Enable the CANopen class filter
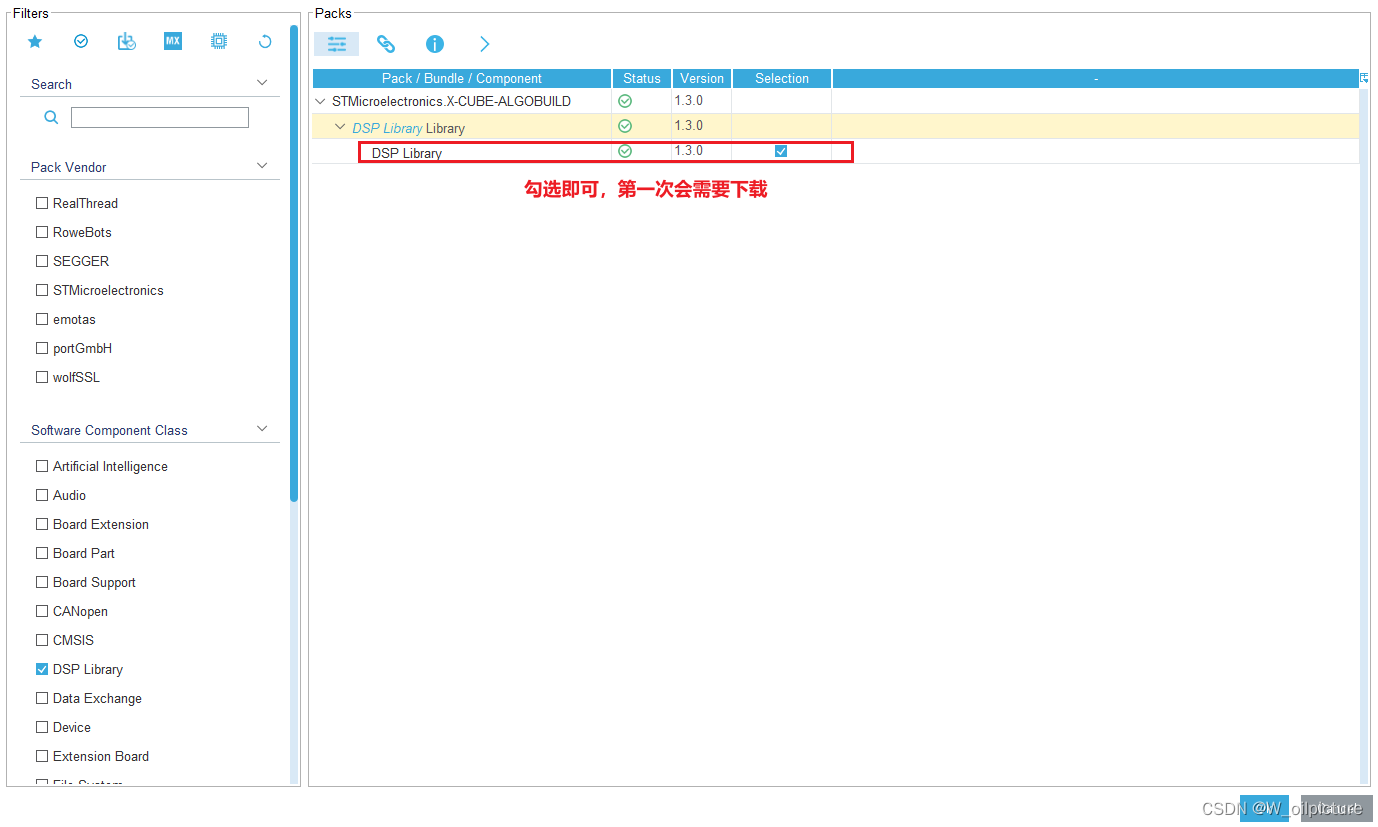 click(x=42, y=611)
